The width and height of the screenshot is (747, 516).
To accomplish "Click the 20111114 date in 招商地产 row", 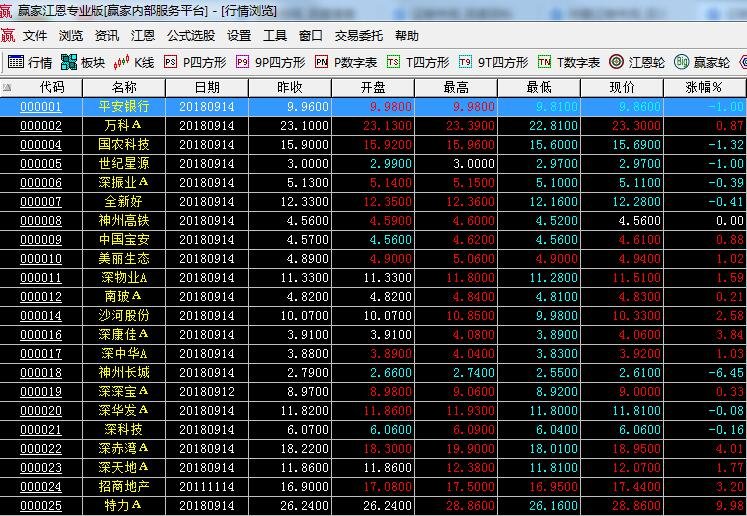I will click(207, 486).
